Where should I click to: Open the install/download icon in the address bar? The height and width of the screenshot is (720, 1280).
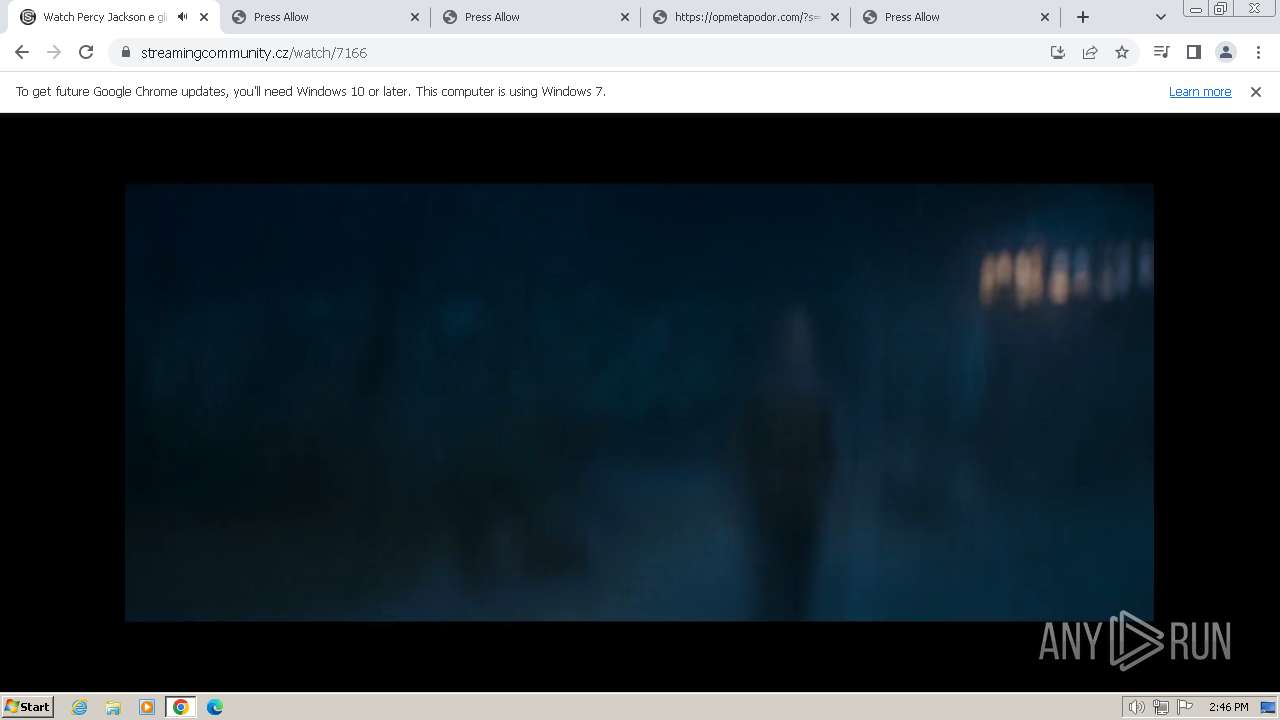1058,52
